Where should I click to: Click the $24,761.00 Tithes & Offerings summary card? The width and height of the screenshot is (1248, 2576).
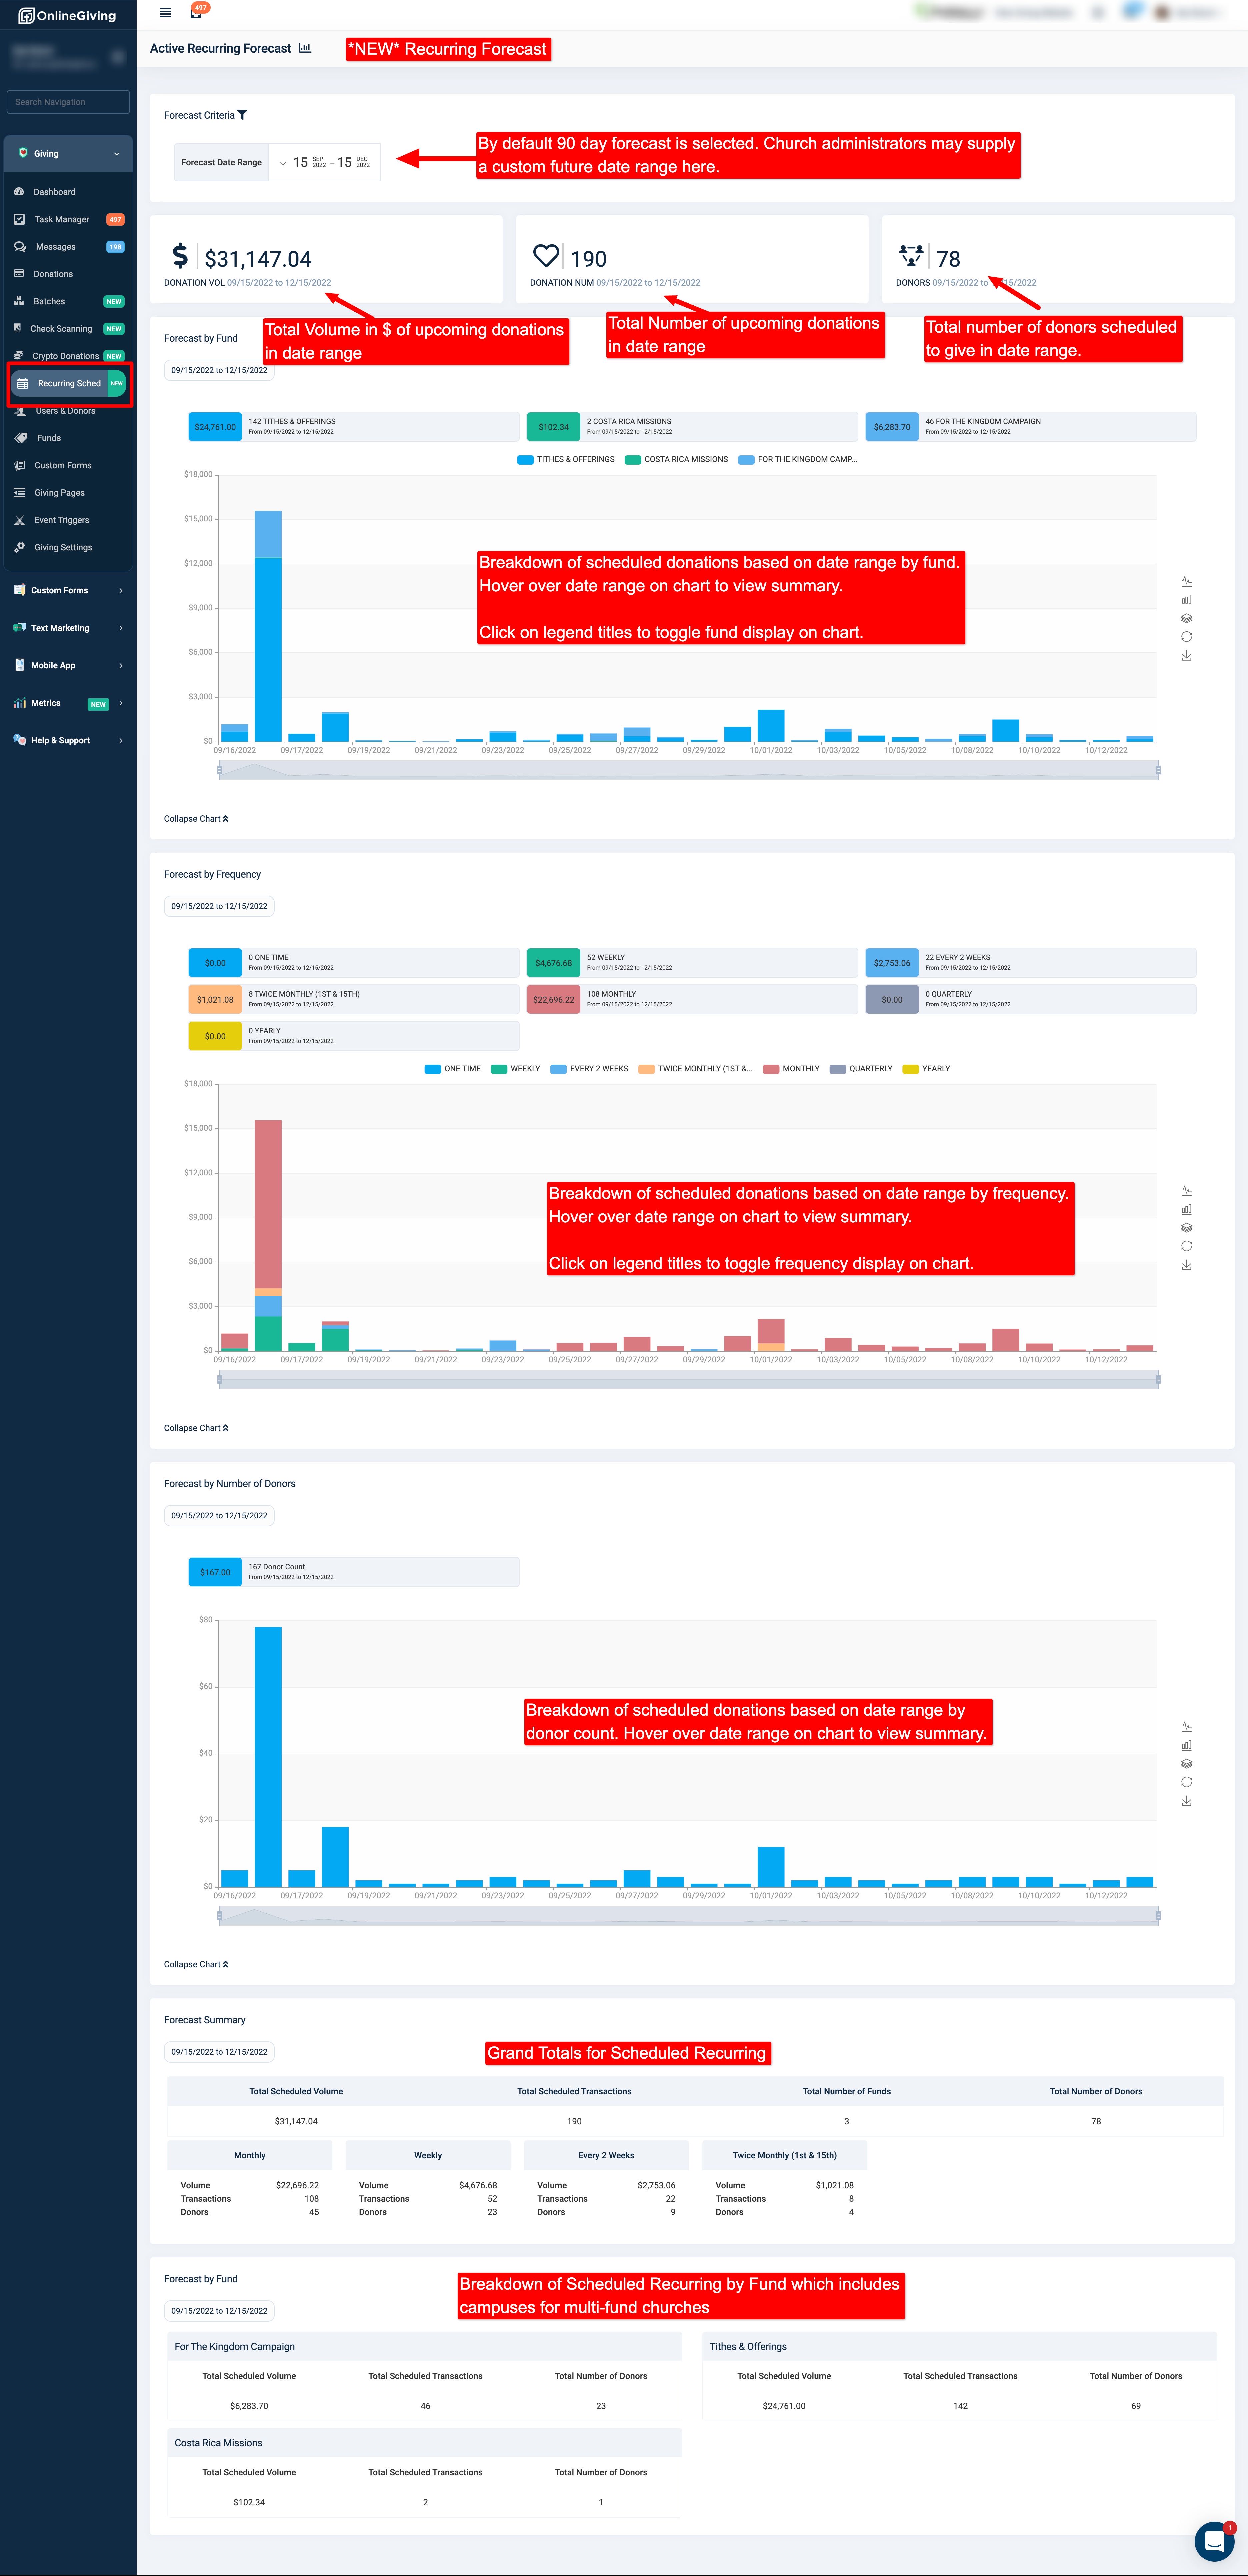tap(354, 427)
